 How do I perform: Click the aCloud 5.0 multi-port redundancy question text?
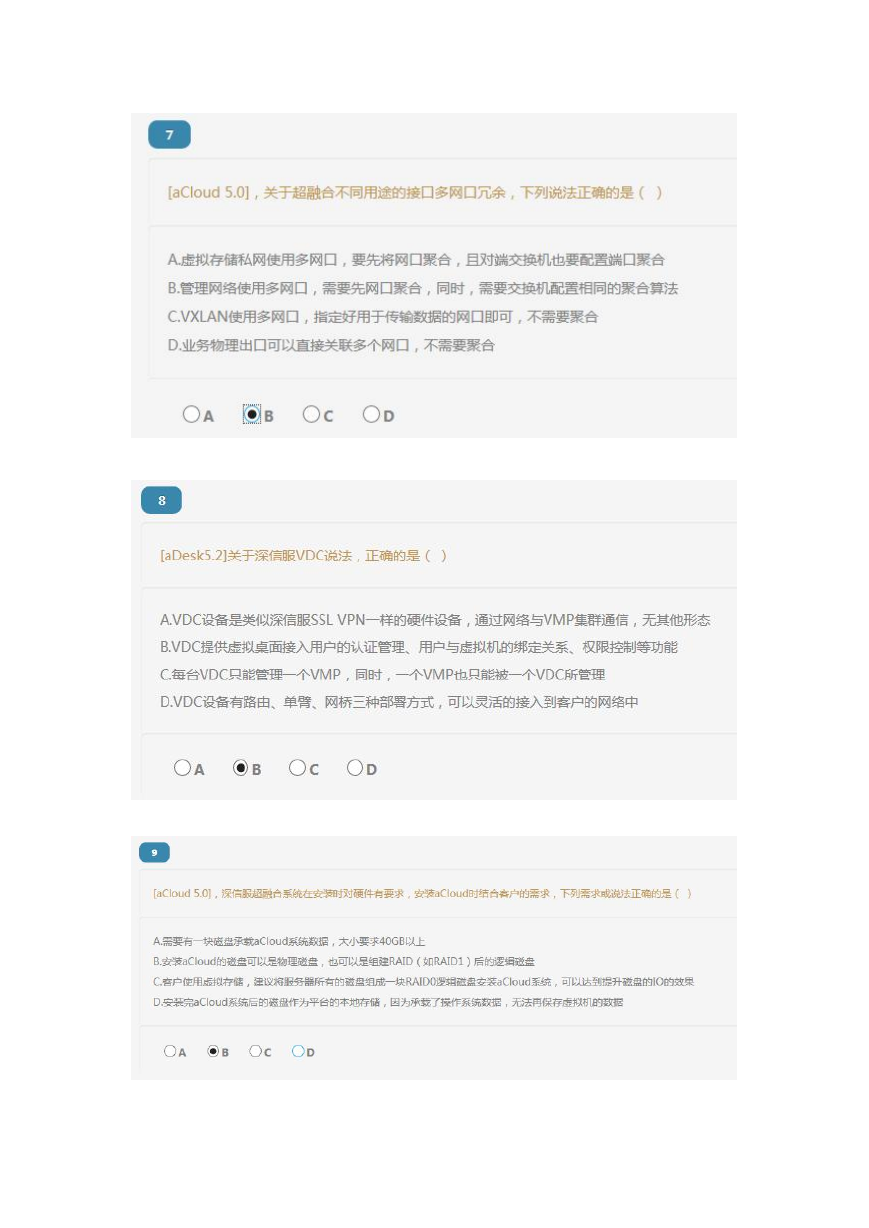pos(415,192)
